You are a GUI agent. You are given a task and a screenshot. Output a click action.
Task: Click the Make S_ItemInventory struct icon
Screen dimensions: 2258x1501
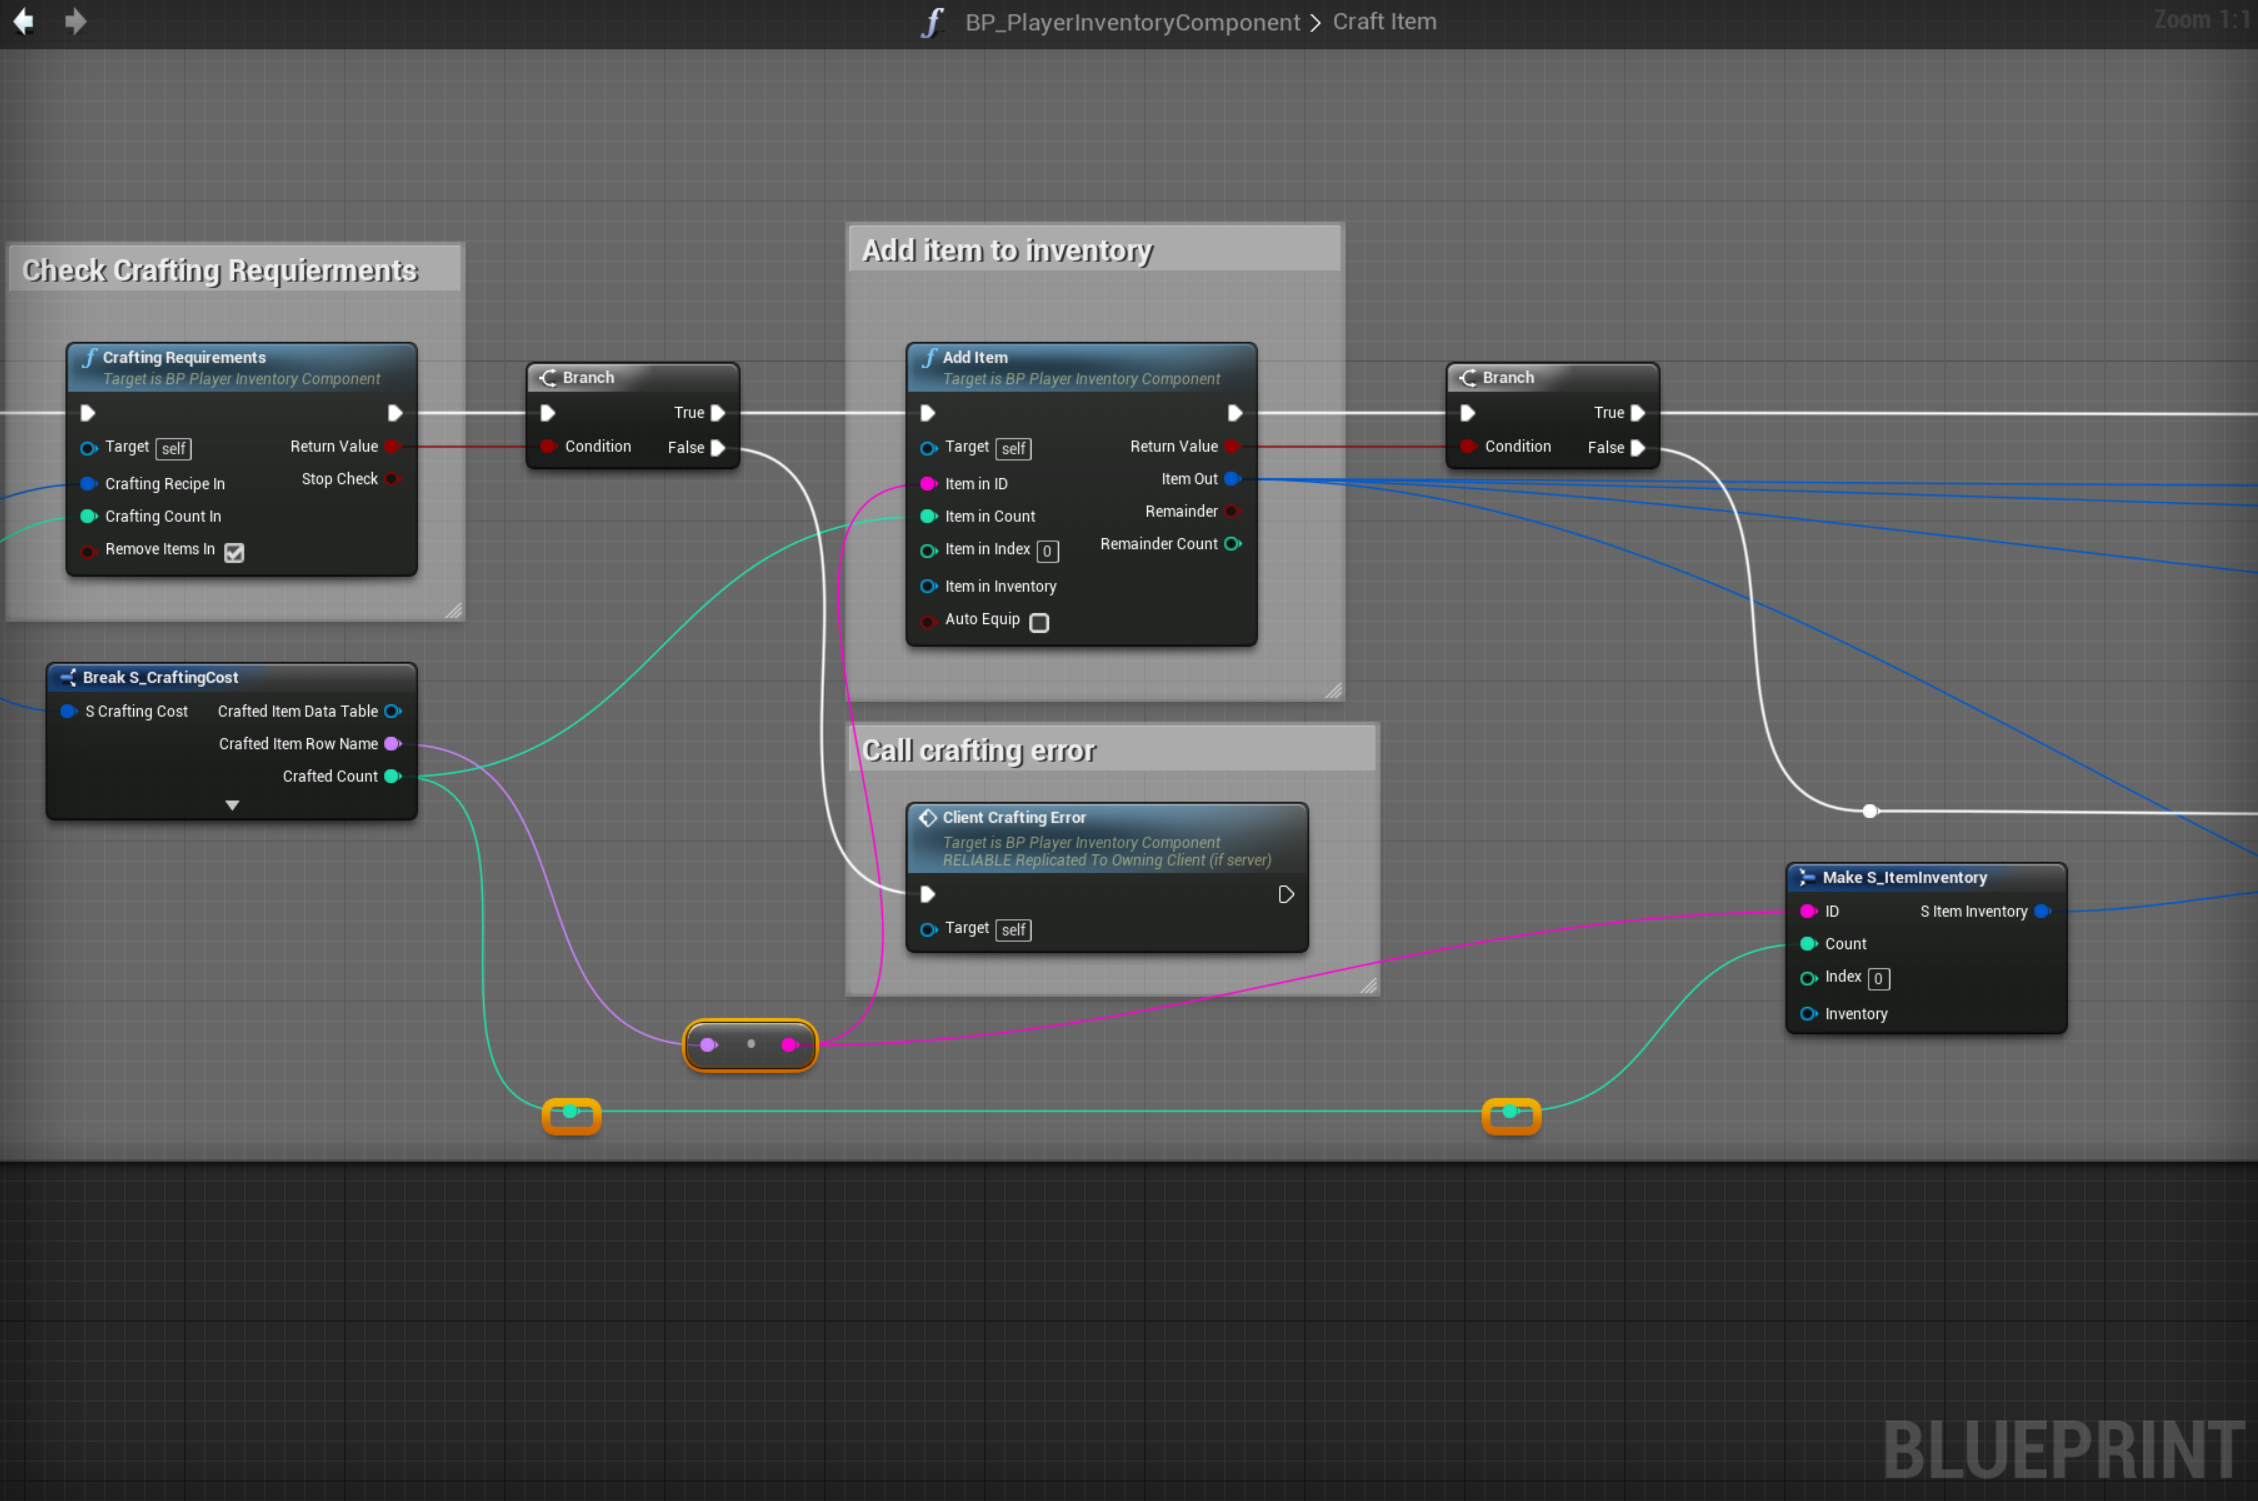click(x=1807, y=878)
